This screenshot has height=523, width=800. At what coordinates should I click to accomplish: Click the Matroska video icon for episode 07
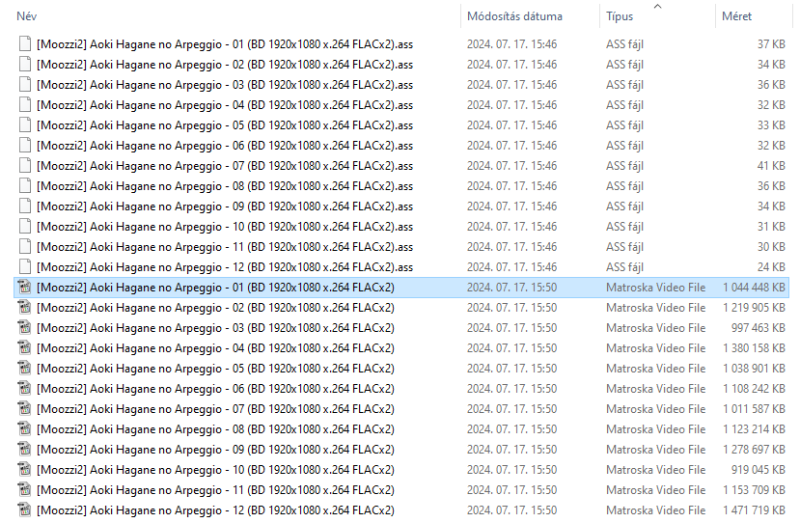coord(24,409)
